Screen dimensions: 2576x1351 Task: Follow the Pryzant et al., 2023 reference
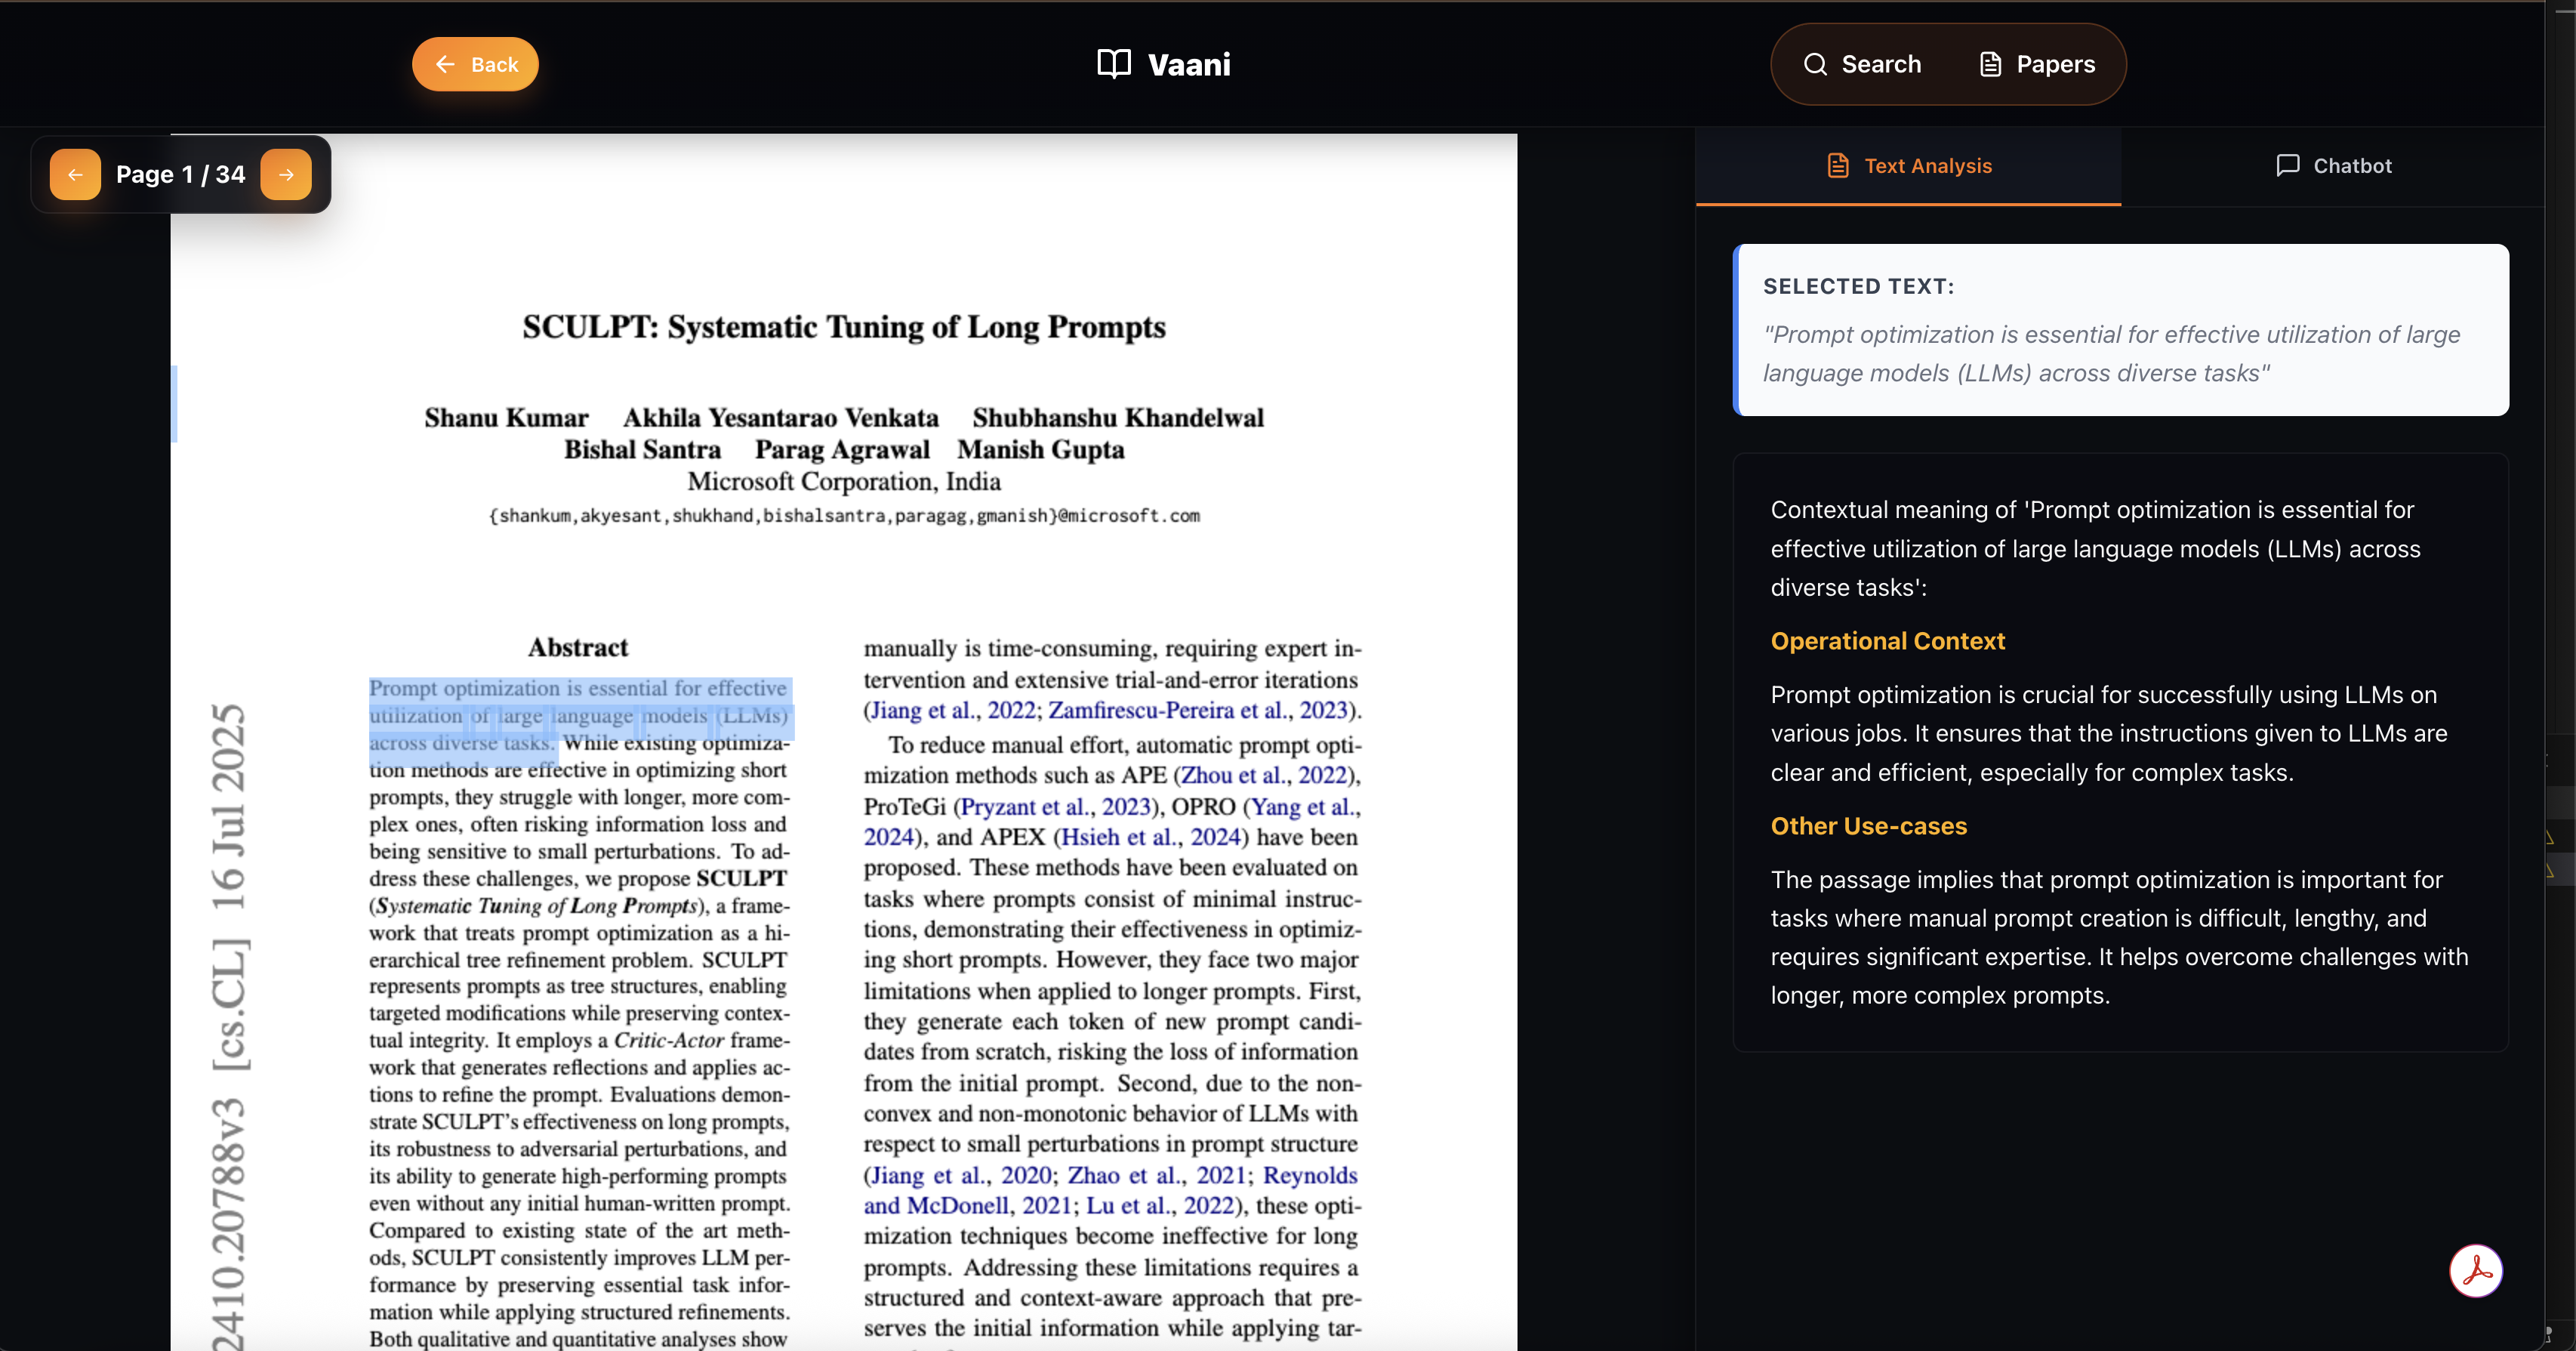(x=1055, y=806)
